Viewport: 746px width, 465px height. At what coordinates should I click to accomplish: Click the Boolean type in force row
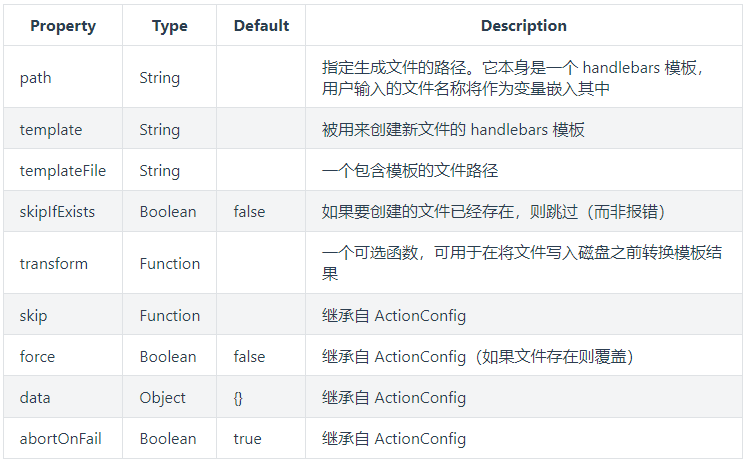pos(169,357)
